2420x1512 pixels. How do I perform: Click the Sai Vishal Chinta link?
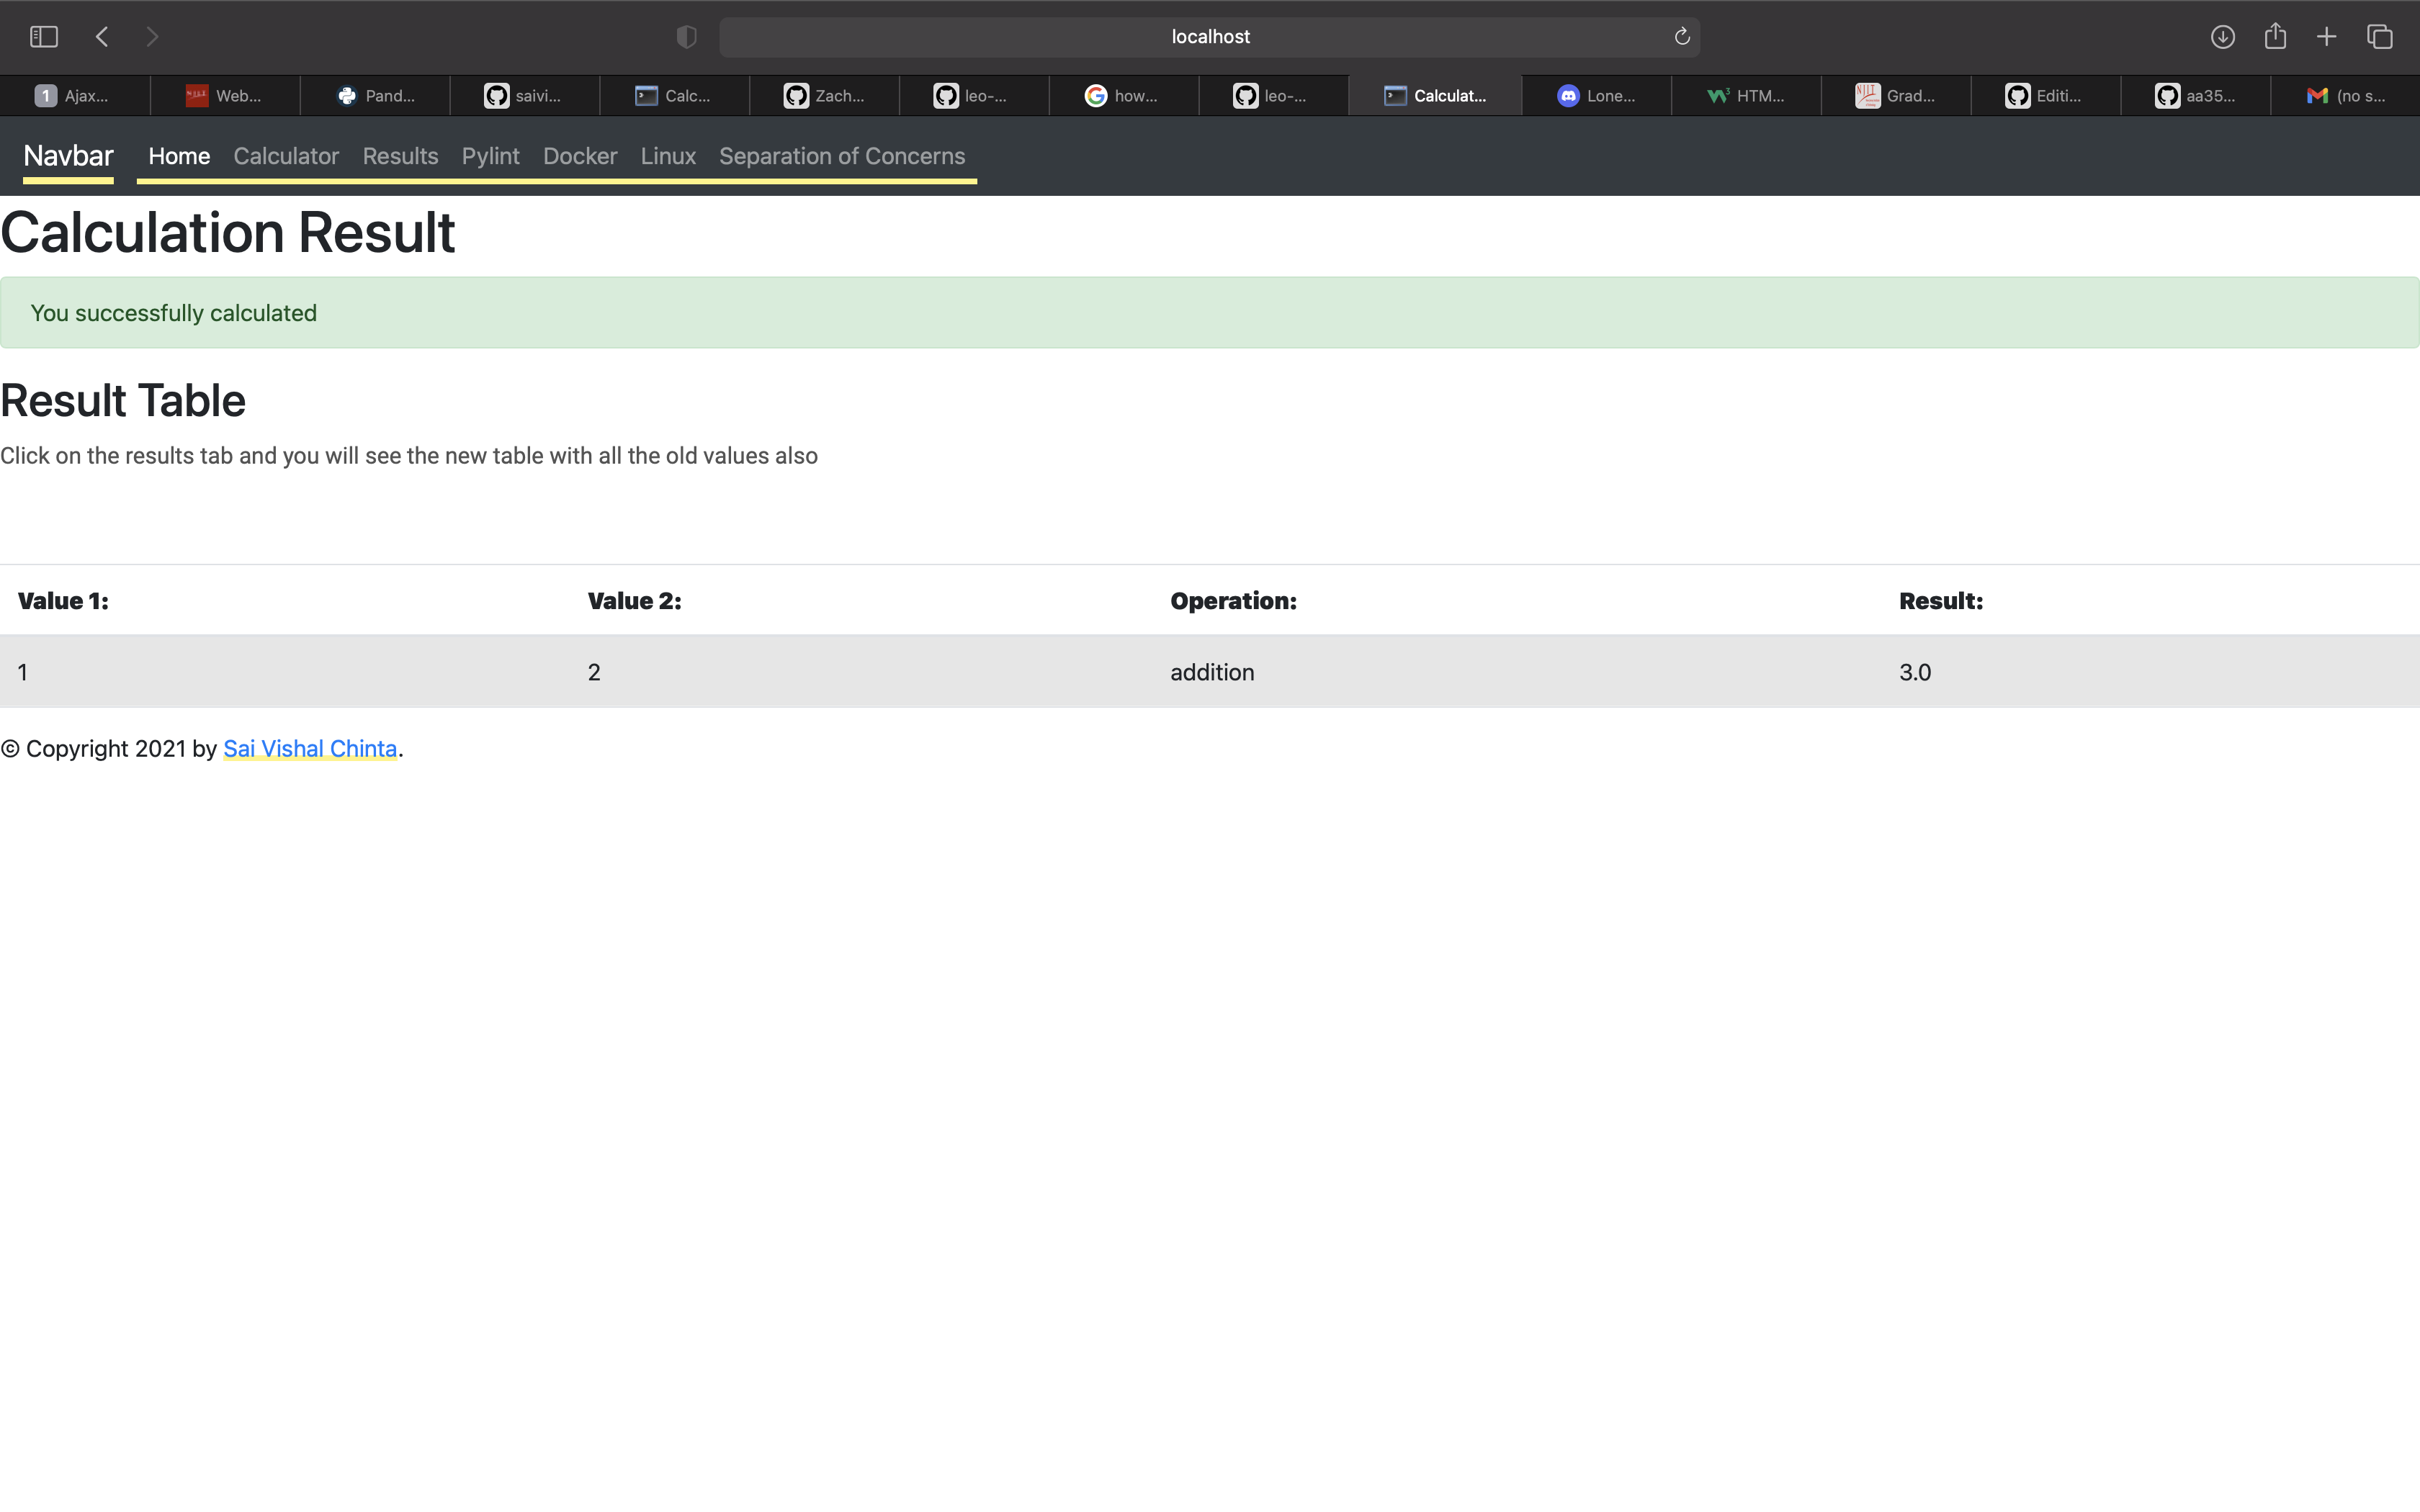tap(310, 748)
